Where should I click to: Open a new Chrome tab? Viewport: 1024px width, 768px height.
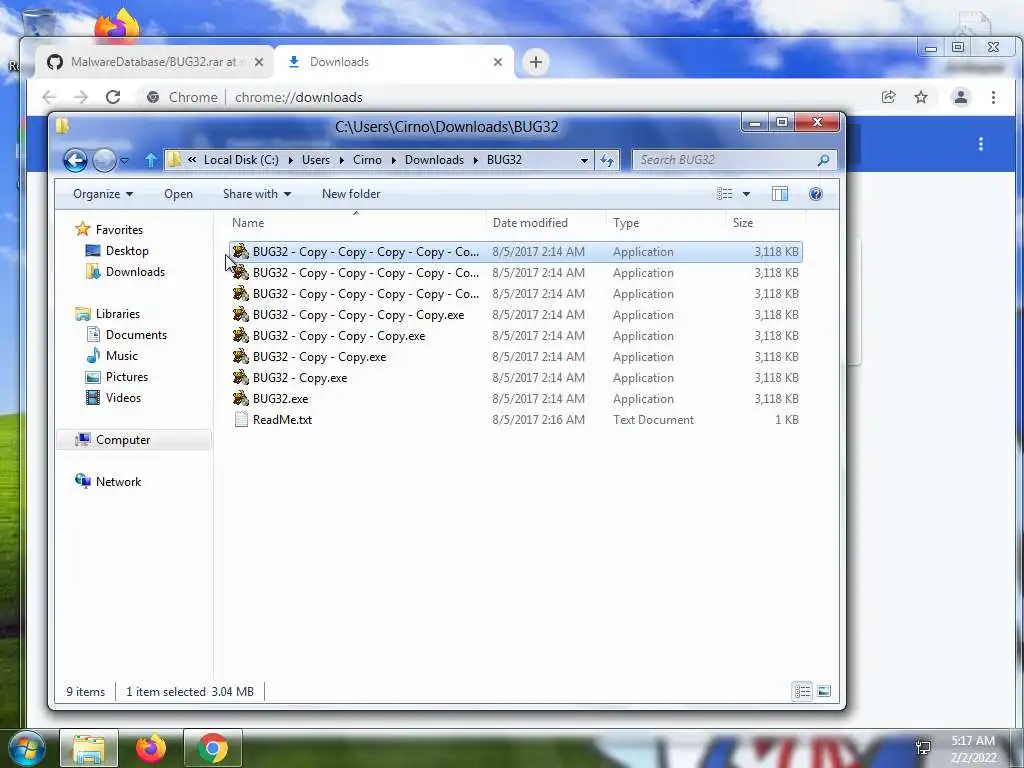pos(536,62)
